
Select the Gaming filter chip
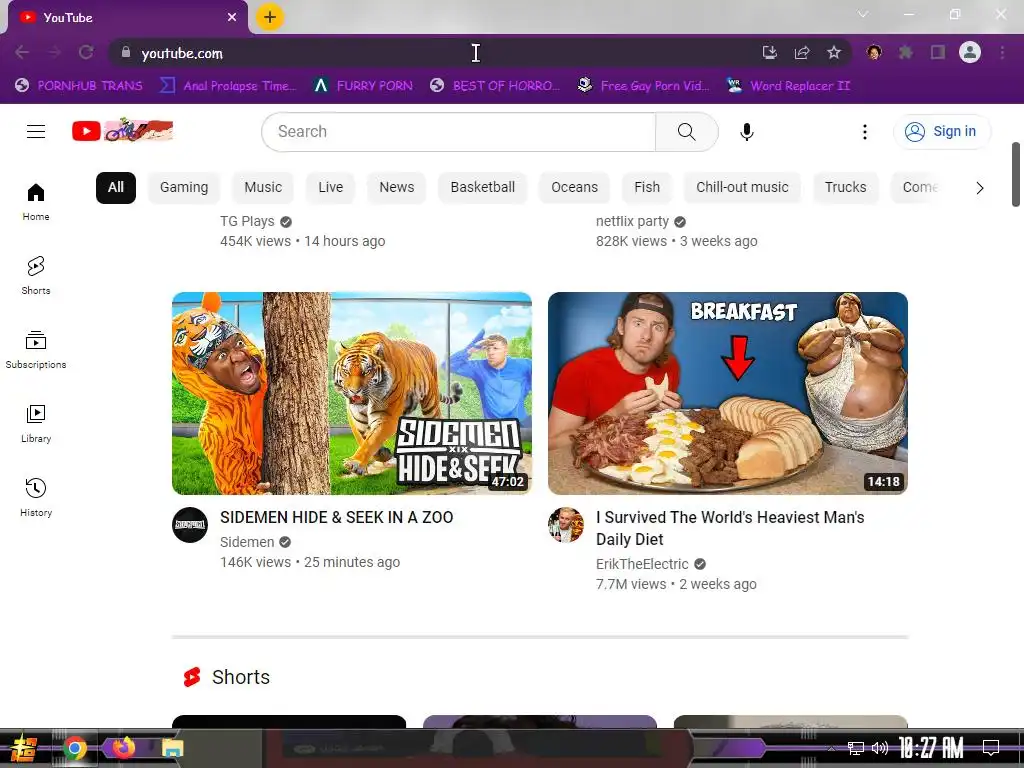click(x=184, y=187)
